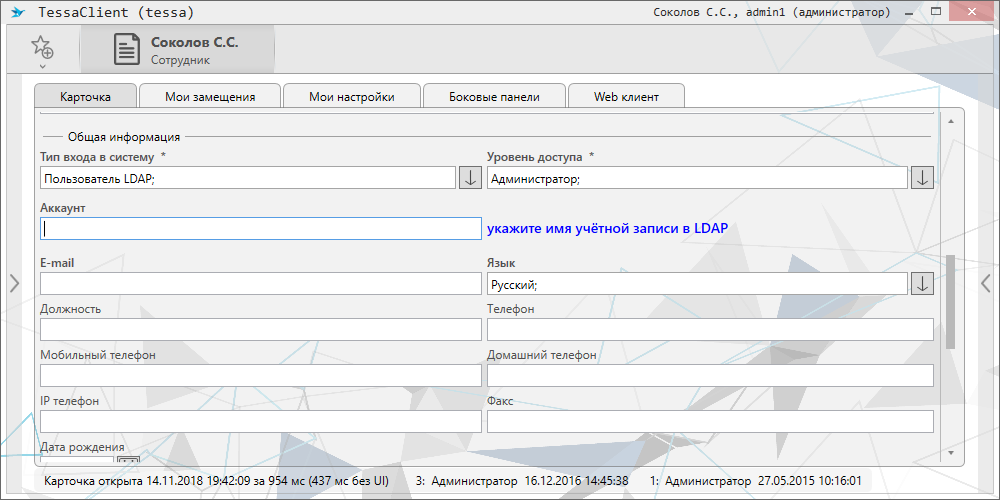Switch to the Мои замещения tab

tap(210, 97)
